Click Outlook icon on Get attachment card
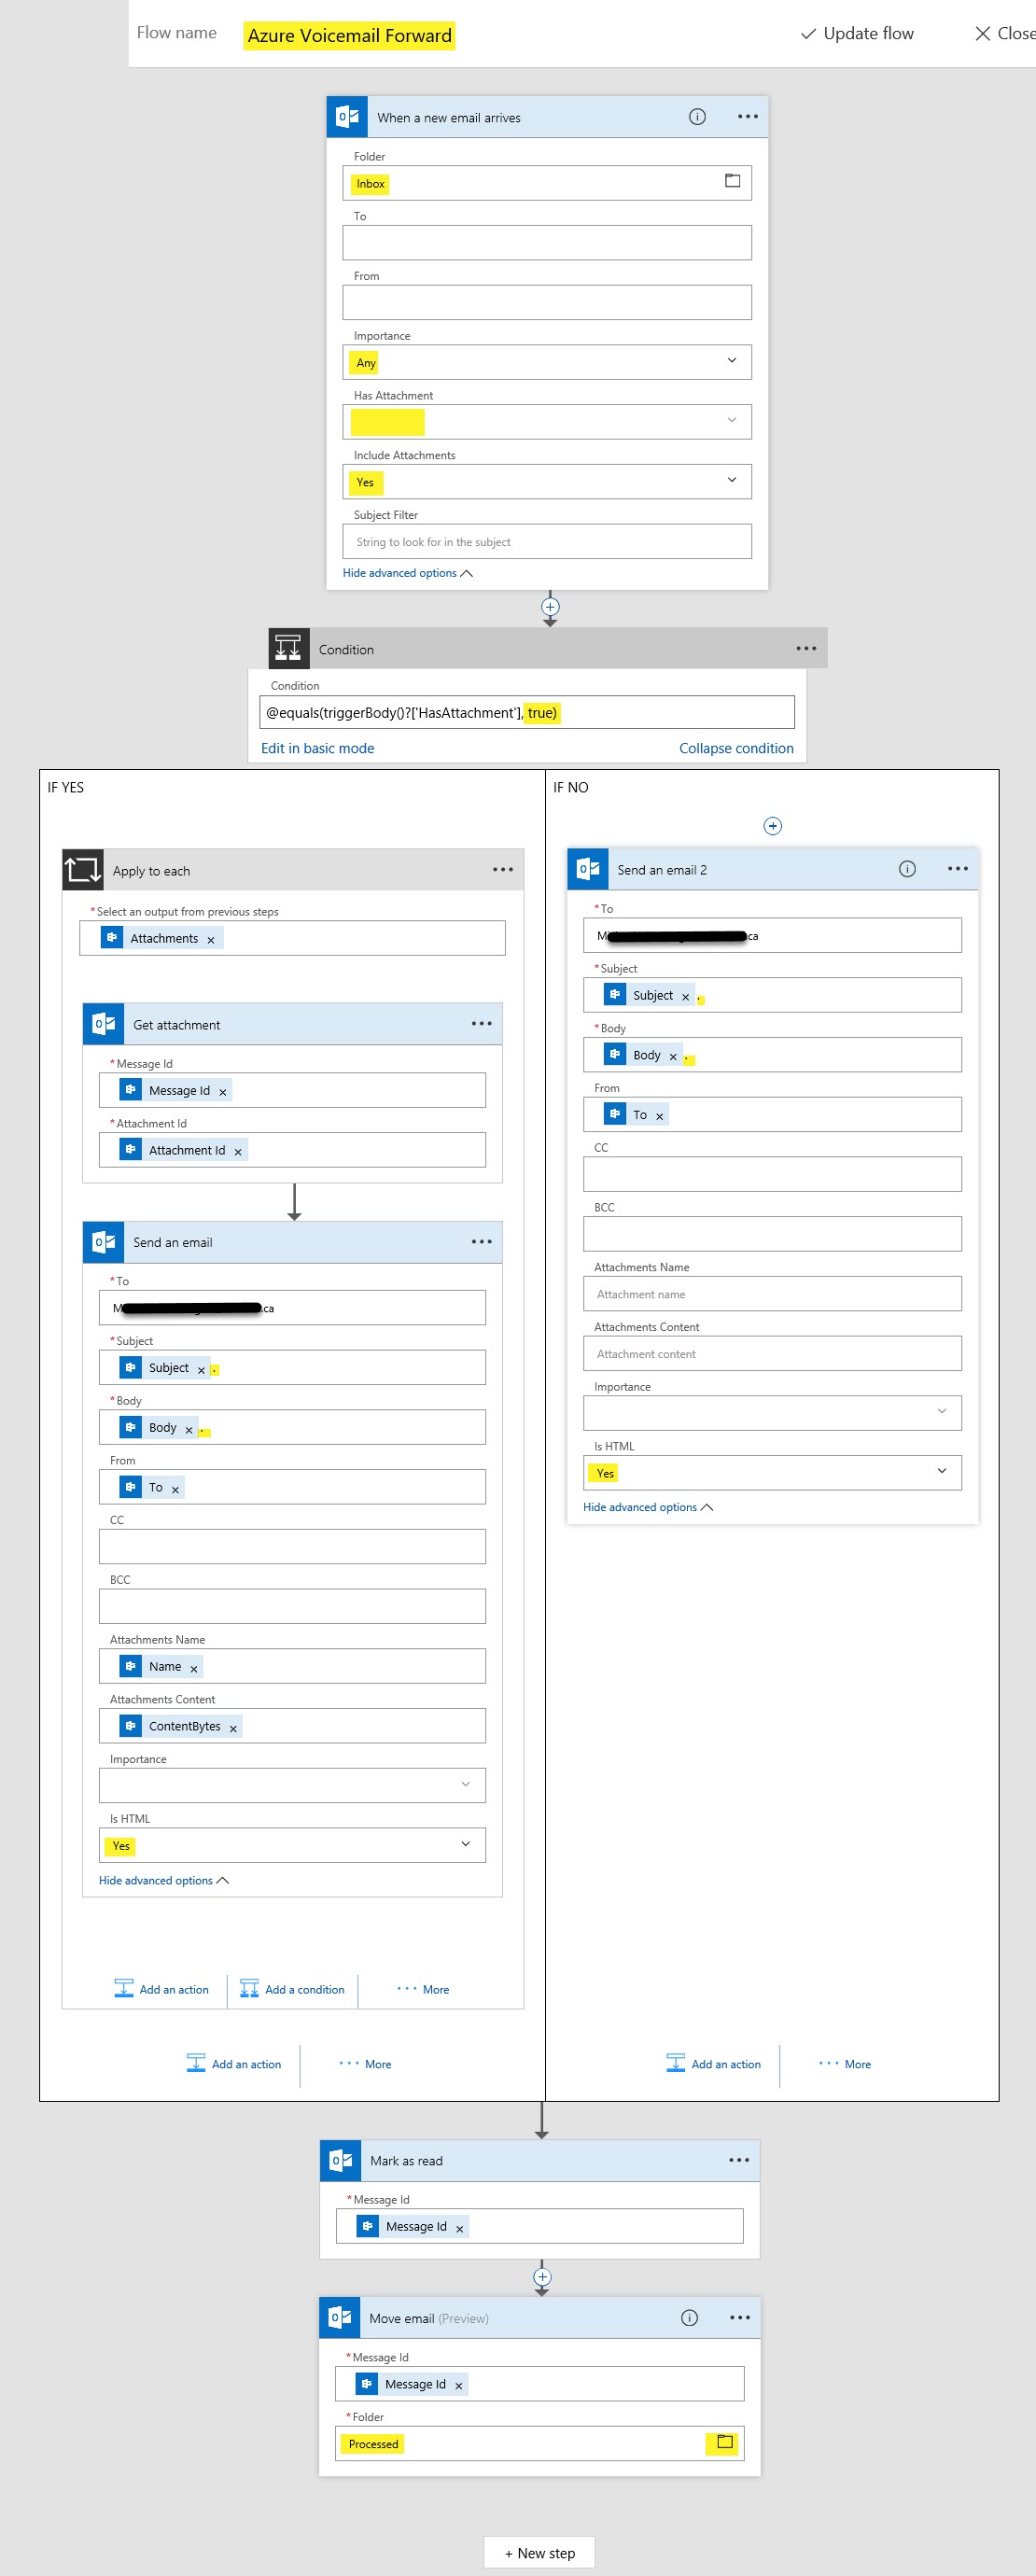 click(x=103, y=1024)
